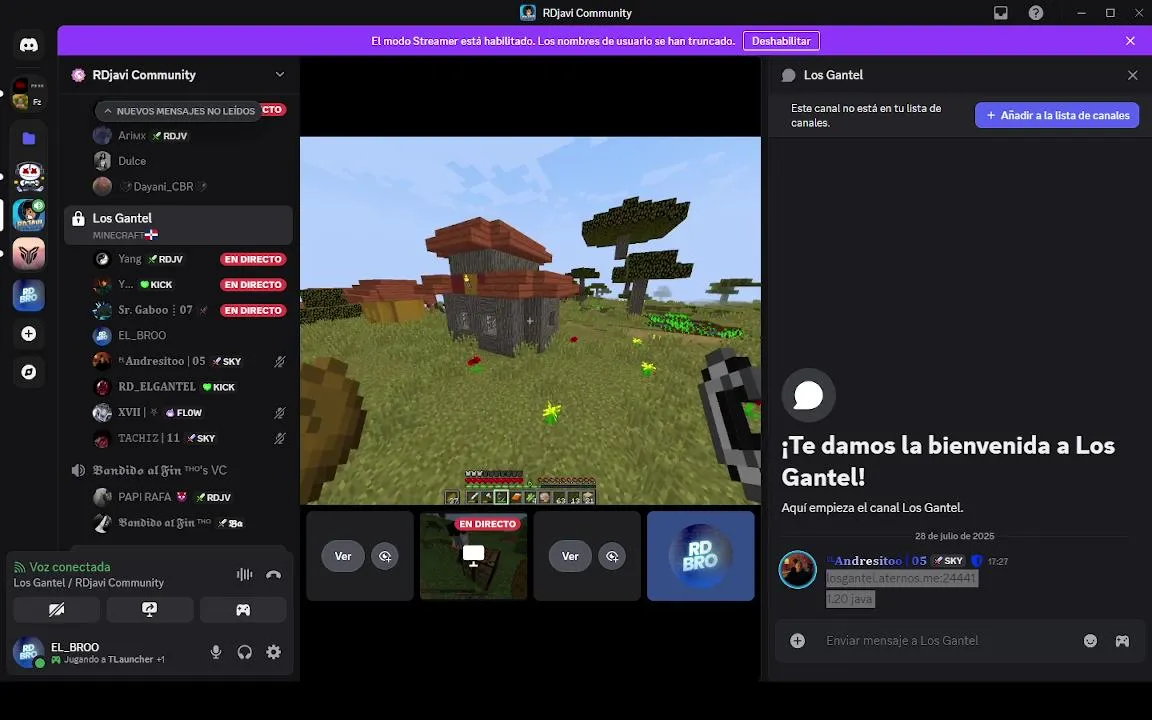Mute the microphone
This screenshot has width=1152, height=720.
[x=216, y=652]
